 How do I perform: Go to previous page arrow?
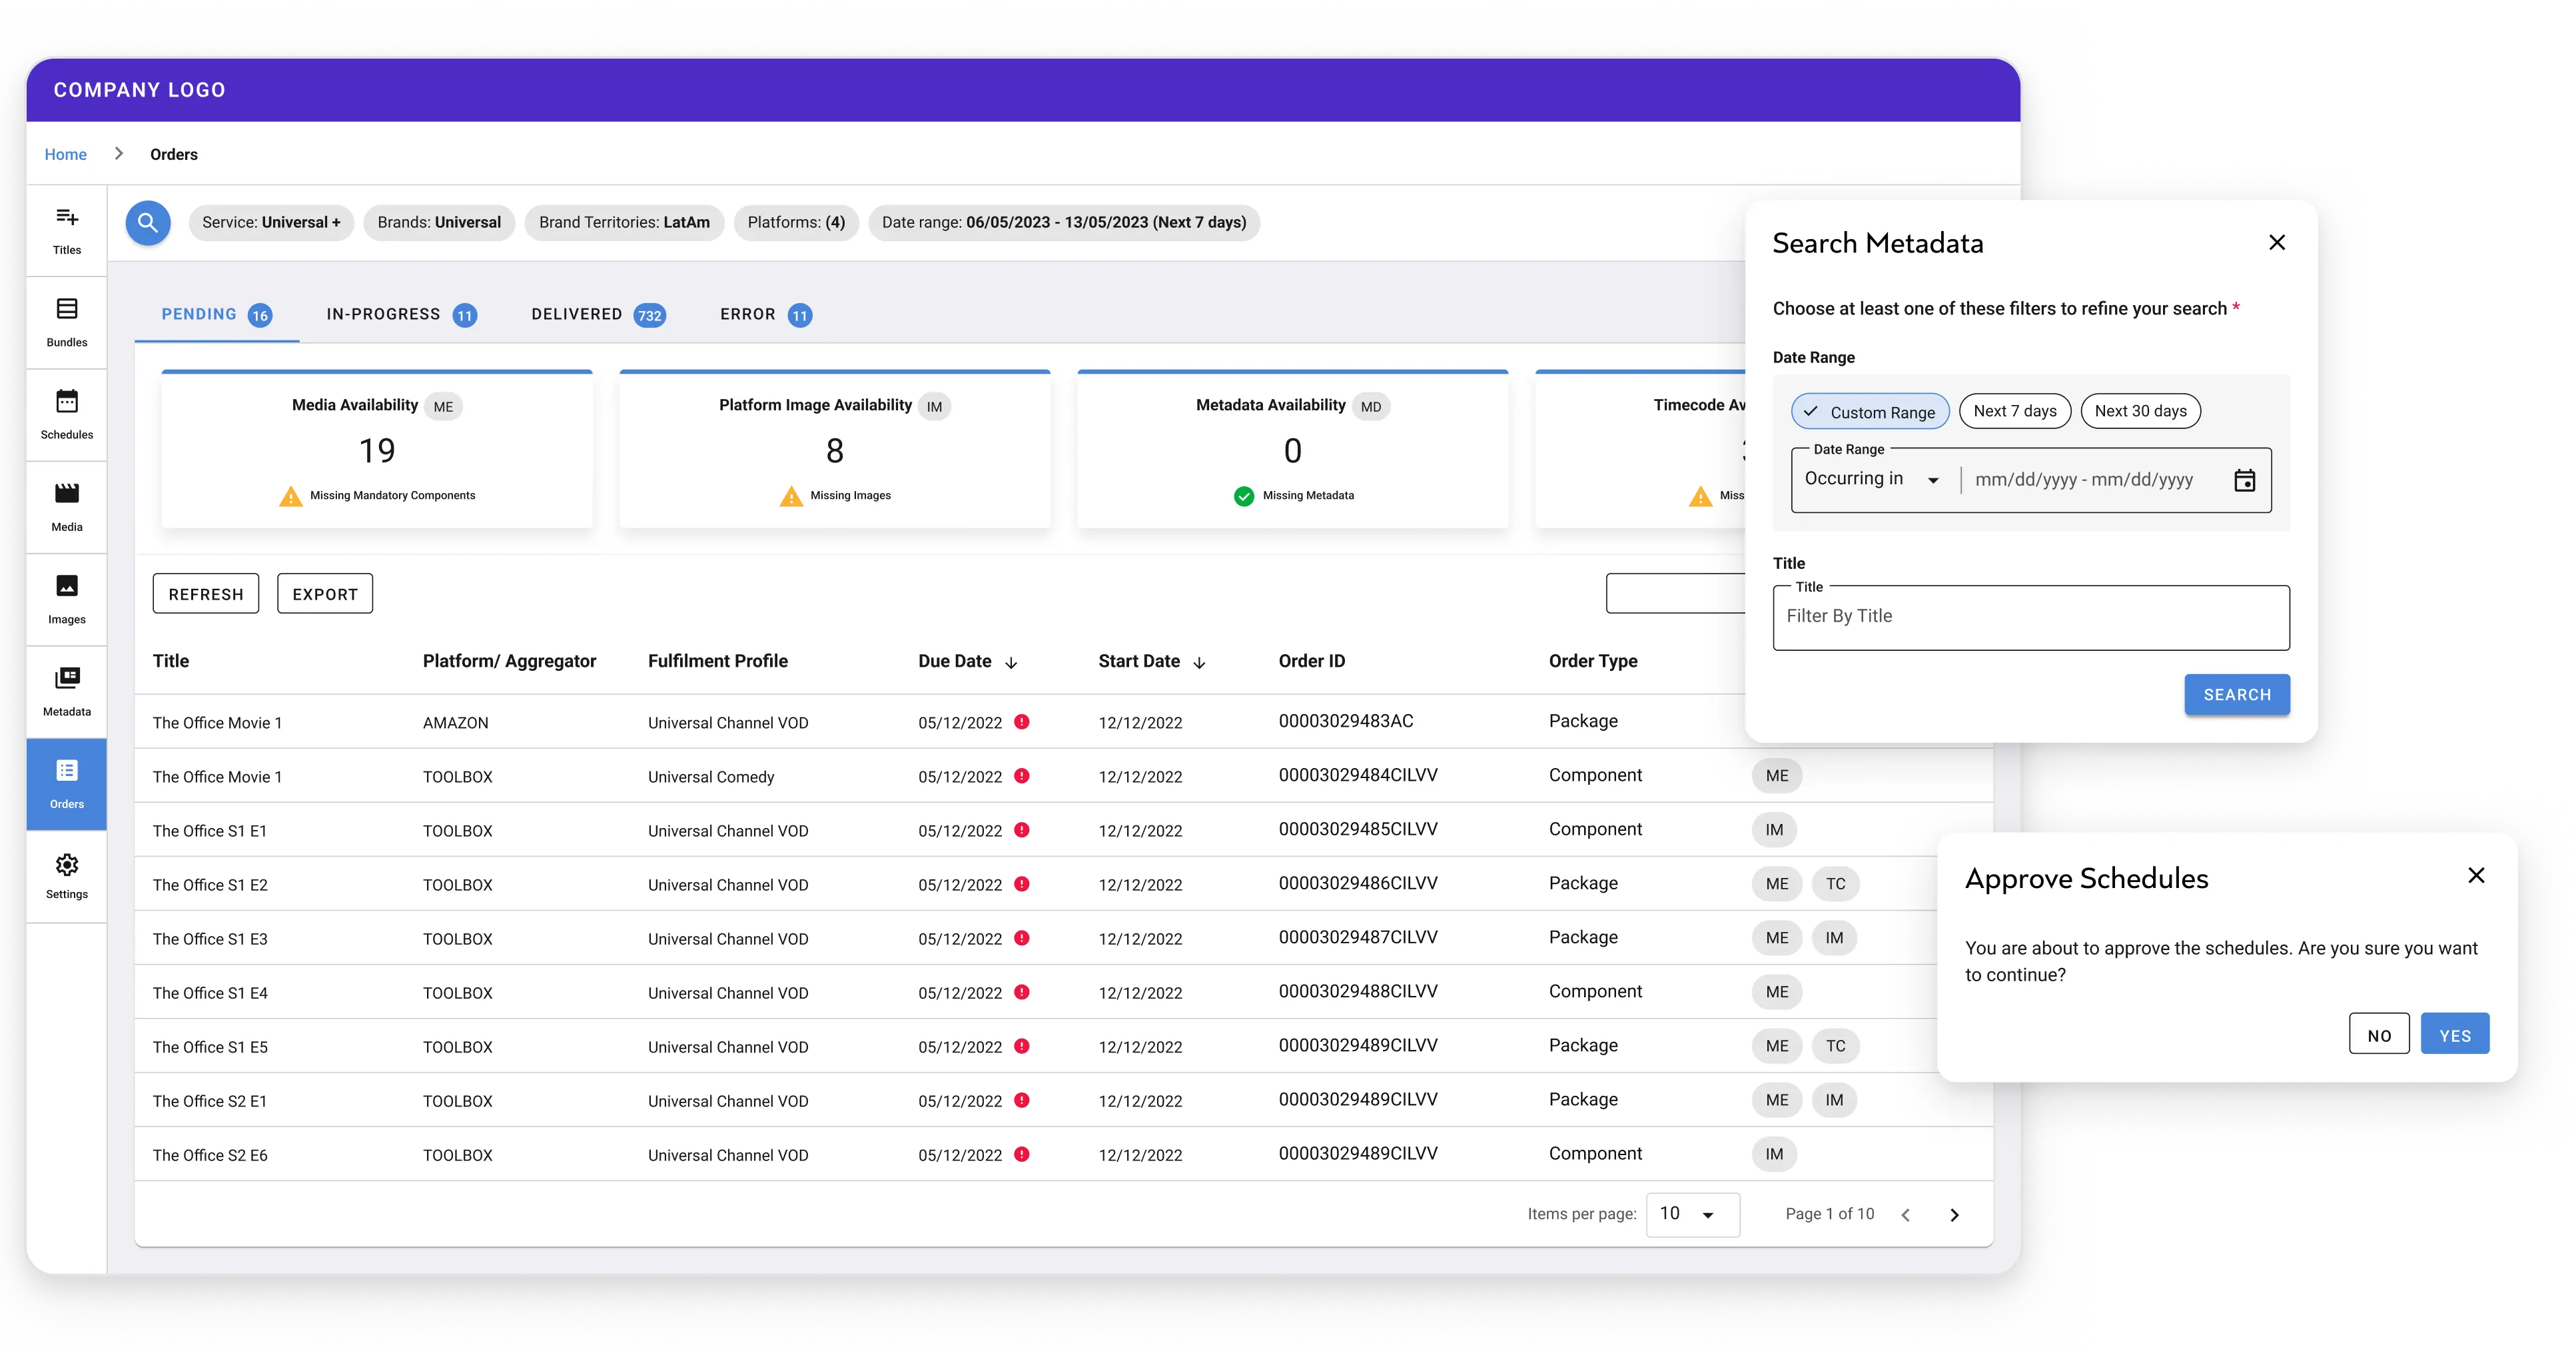(1906, 1214)
